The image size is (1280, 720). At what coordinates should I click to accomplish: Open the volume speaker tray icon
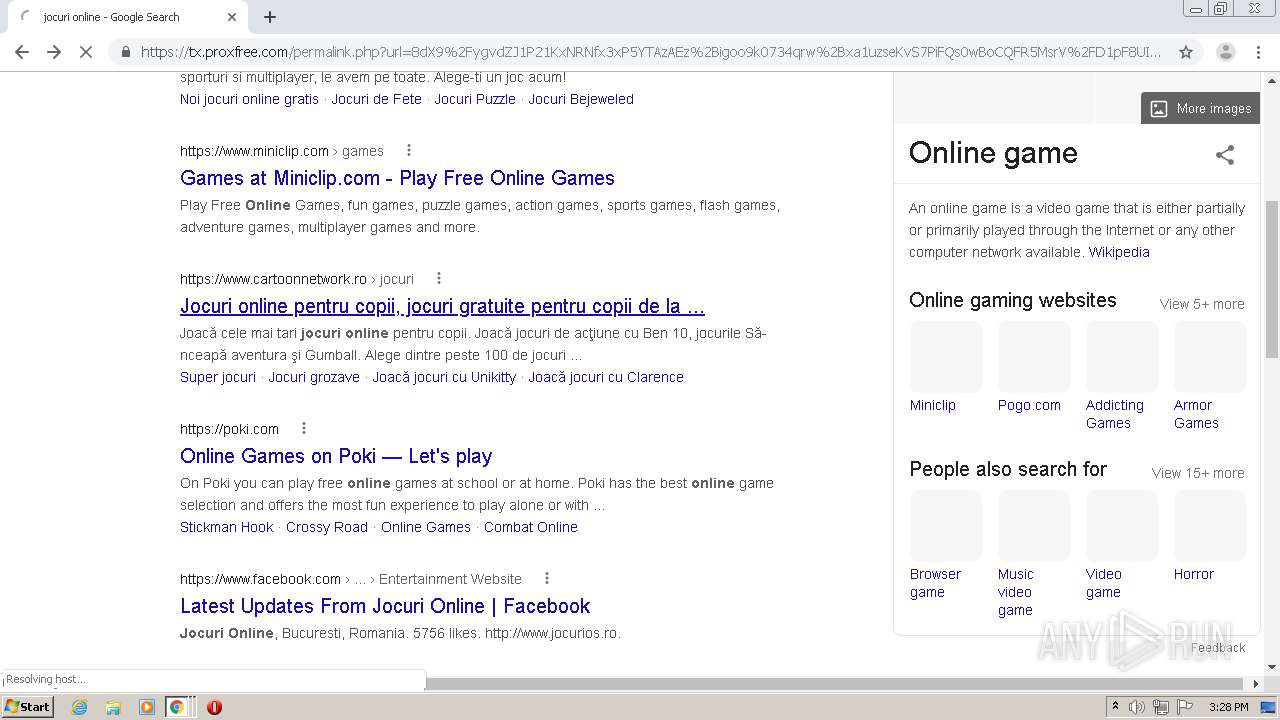coord(1137,707)
